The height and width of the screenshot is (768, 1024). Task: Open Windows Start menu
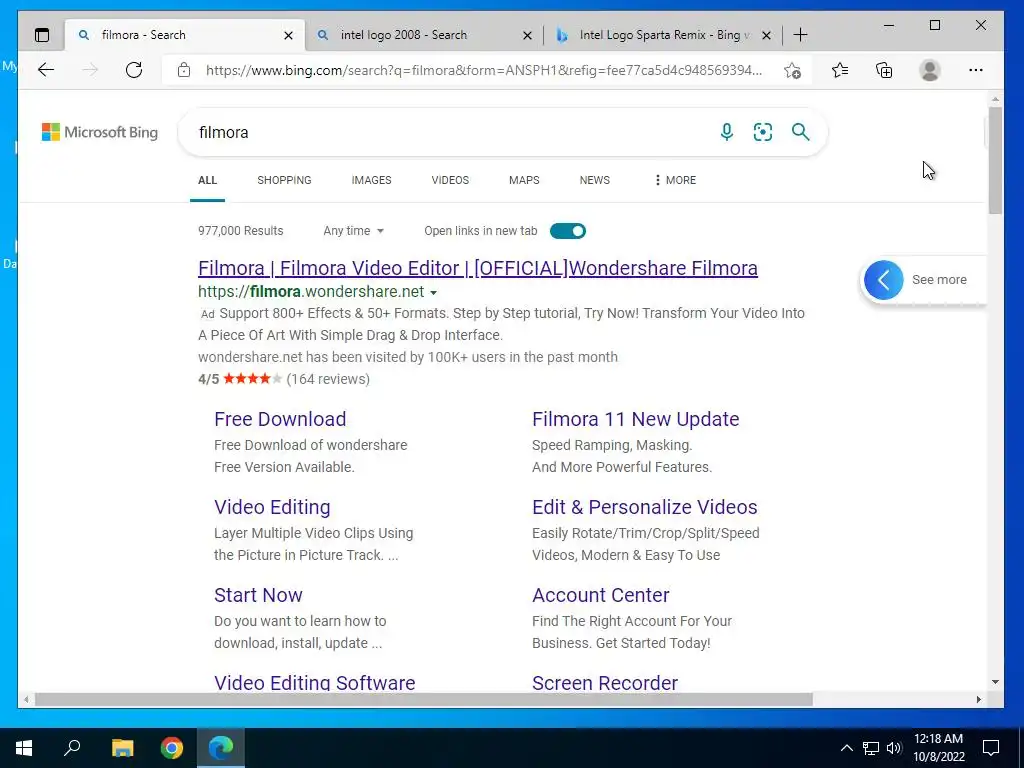24,748
